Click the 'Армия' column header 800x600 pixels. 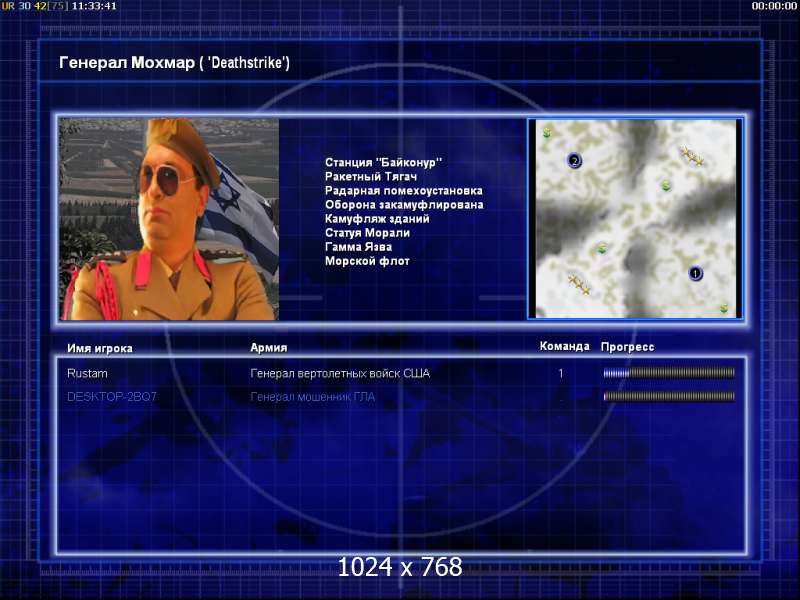pos(269,347)
